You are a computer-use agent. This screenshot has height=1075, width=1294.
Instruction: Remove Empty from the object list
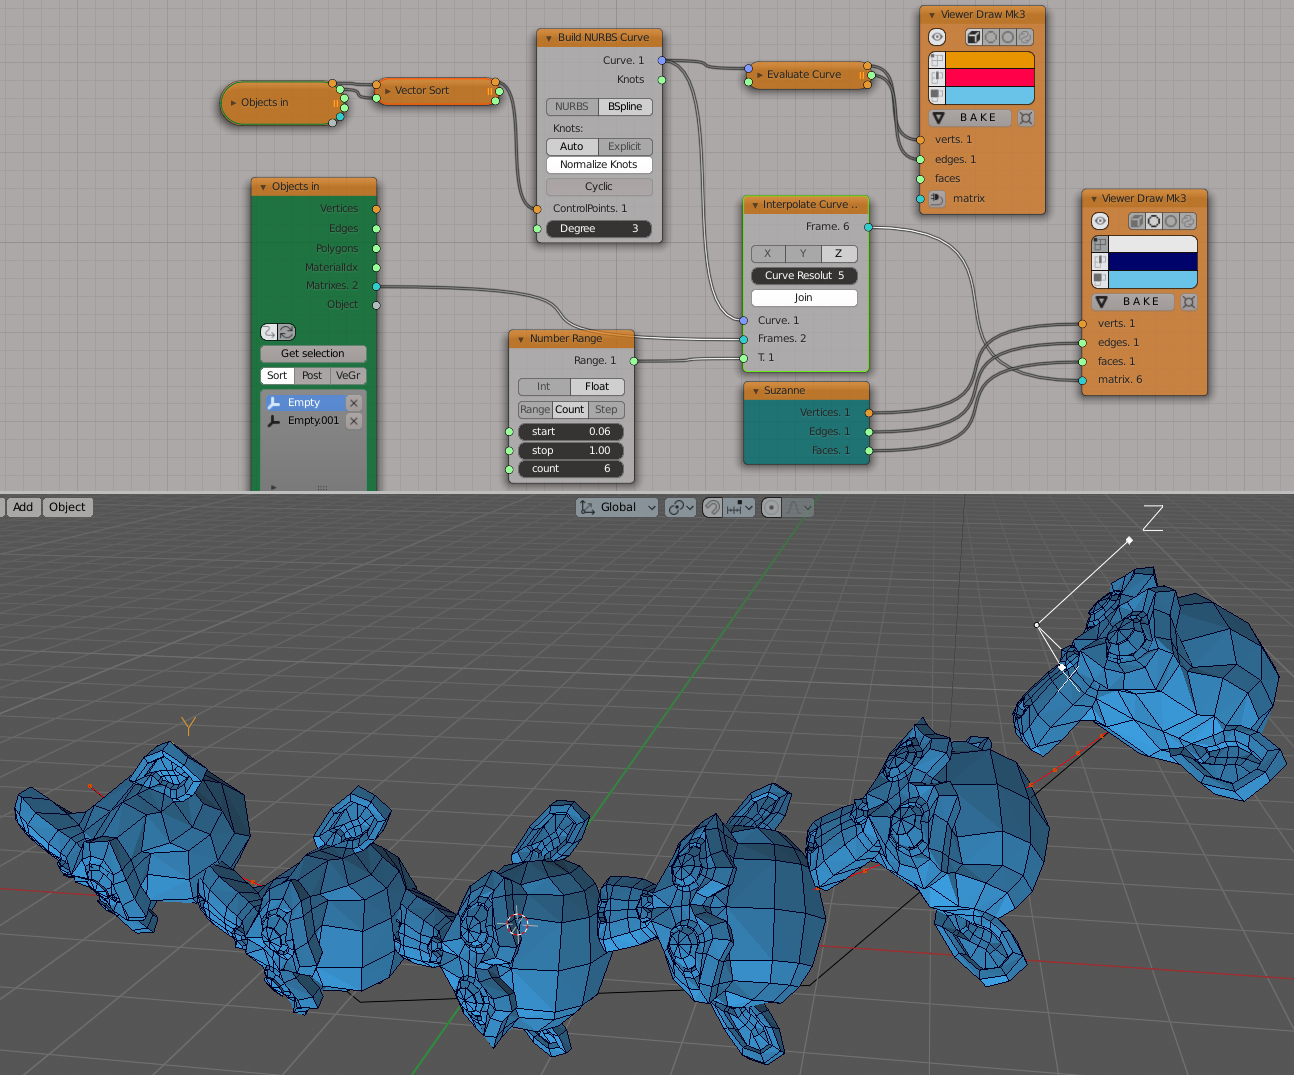coord(353,403)
